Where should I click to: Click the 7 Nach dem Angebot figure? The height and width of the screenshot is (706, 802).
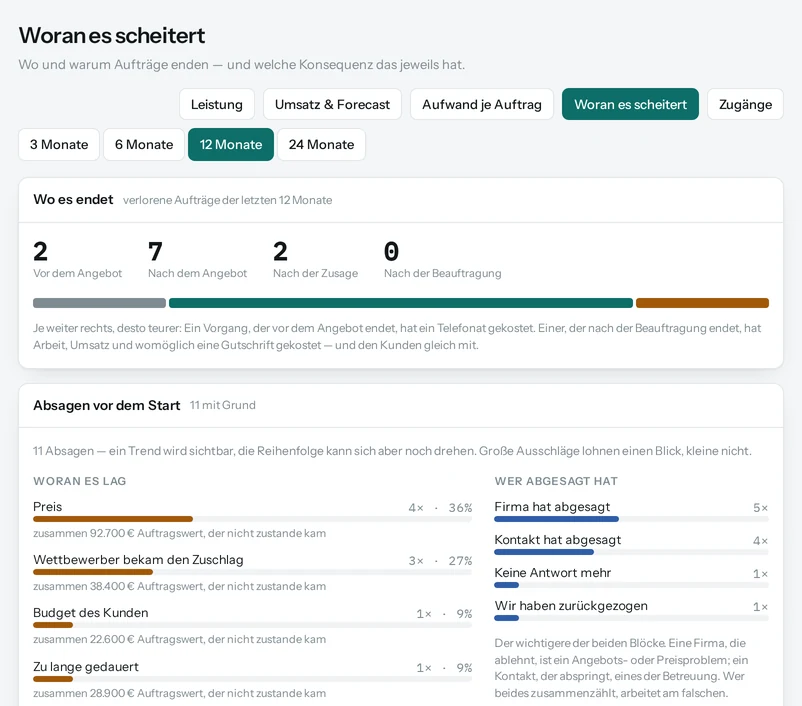click(x=197, y=260)
